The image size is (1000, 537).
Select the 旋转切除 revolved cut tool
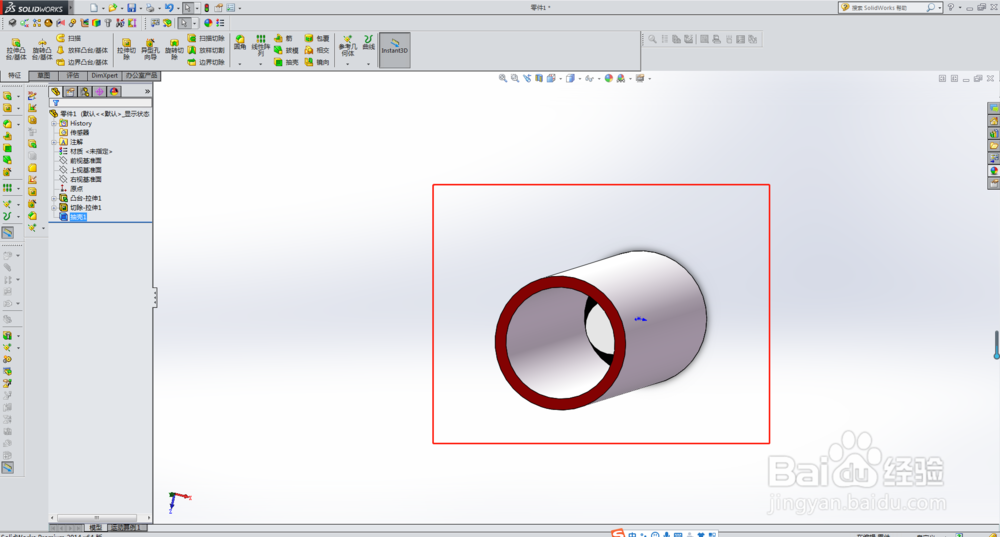tap(174, 49)
